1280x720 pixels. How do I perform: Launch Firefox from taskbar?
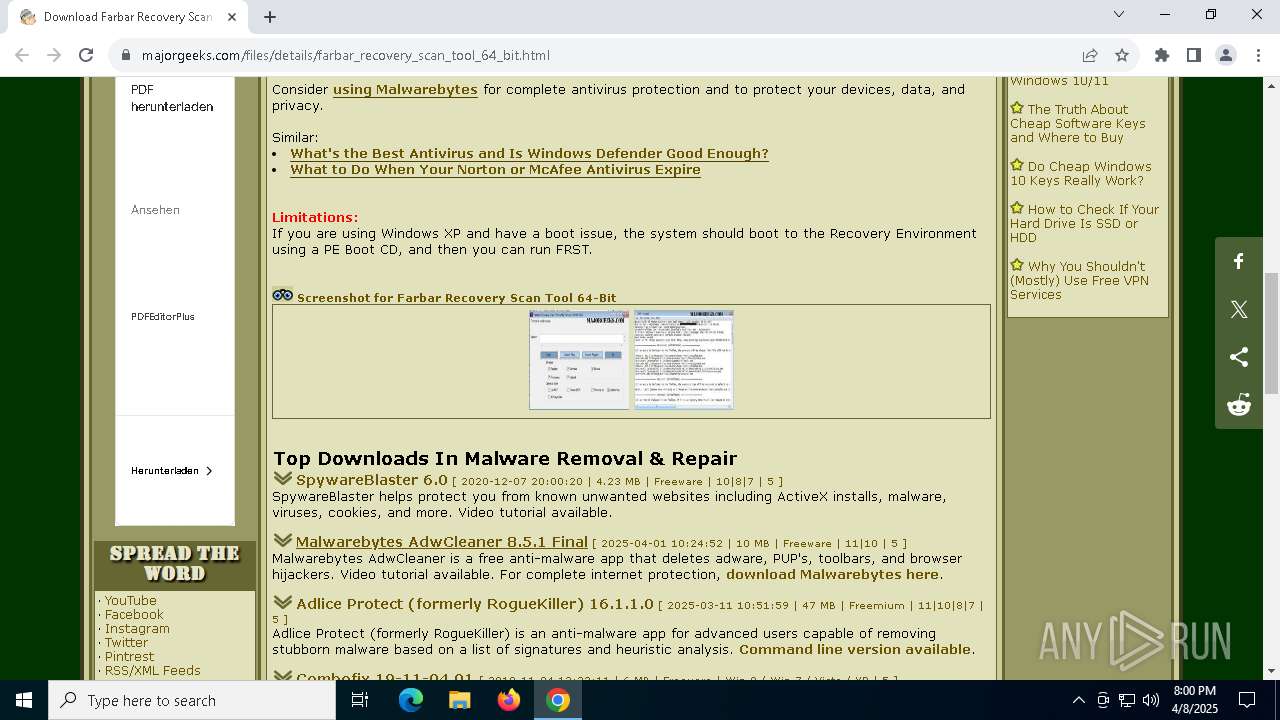pyautogui.click(x=509, y=700)
